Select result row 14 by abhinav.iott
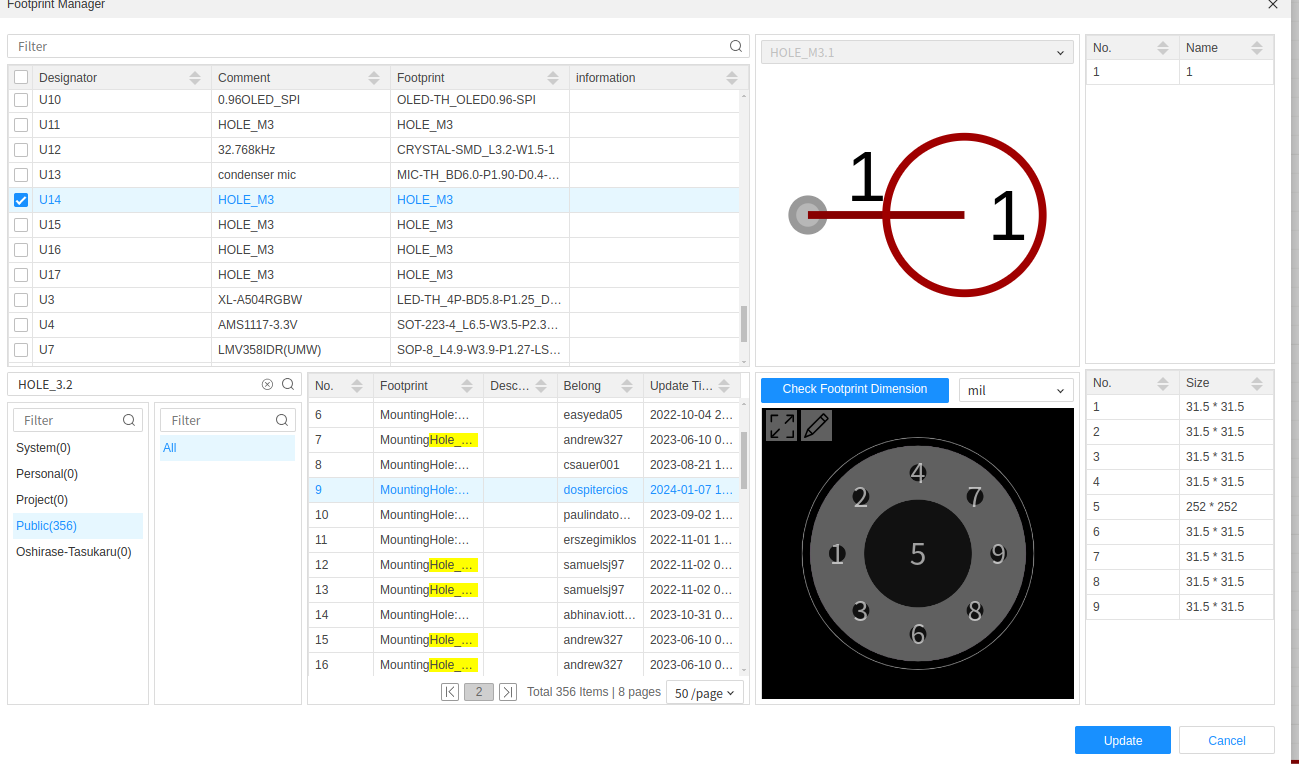Screen dimensions: 1299x764 pyautogui.click(x=524, y=615)
